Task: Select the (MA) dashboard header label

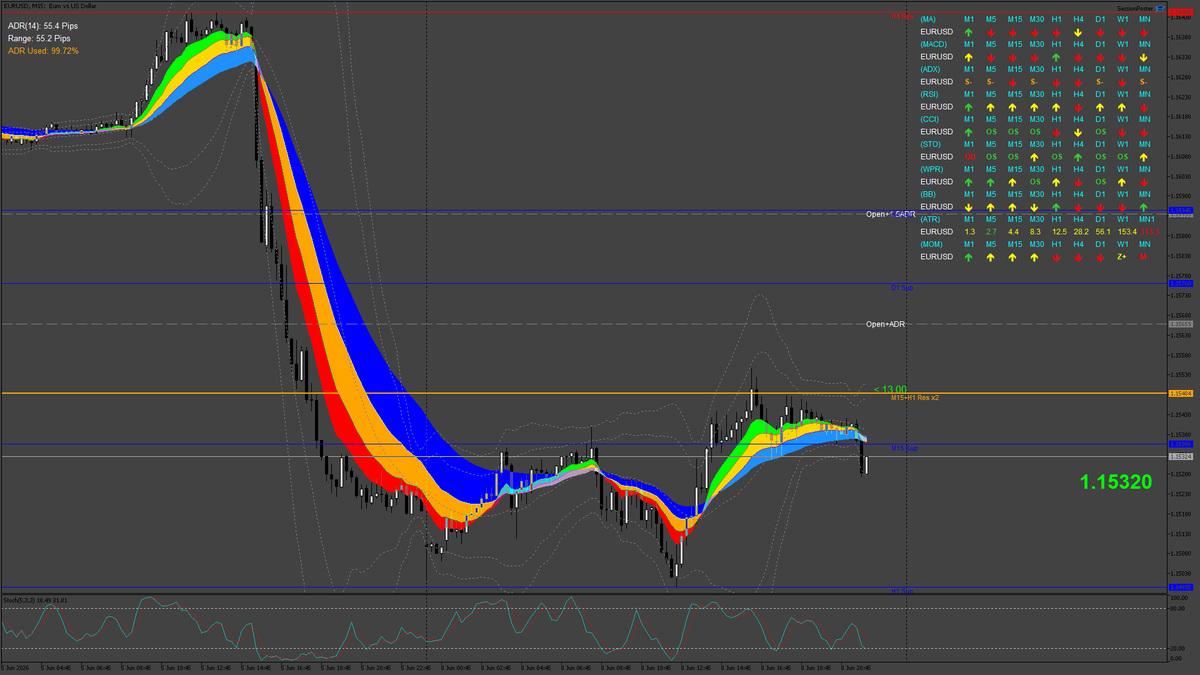Action: 929,19
